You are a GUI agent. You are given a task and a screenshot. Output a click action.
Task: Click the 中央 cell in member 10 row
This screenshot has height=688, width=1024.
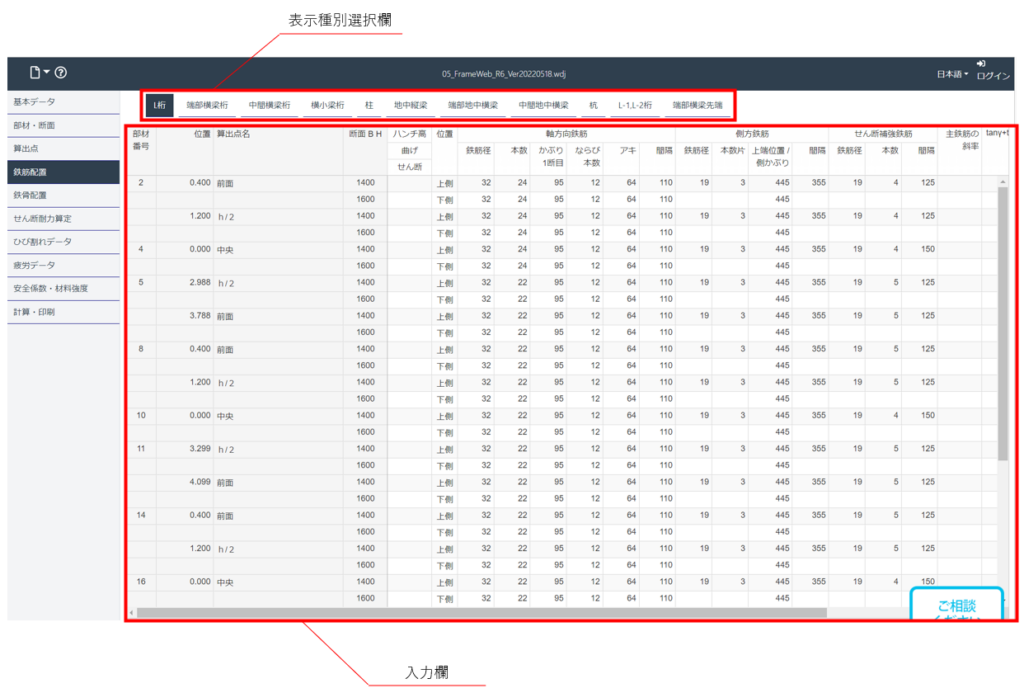279,416
